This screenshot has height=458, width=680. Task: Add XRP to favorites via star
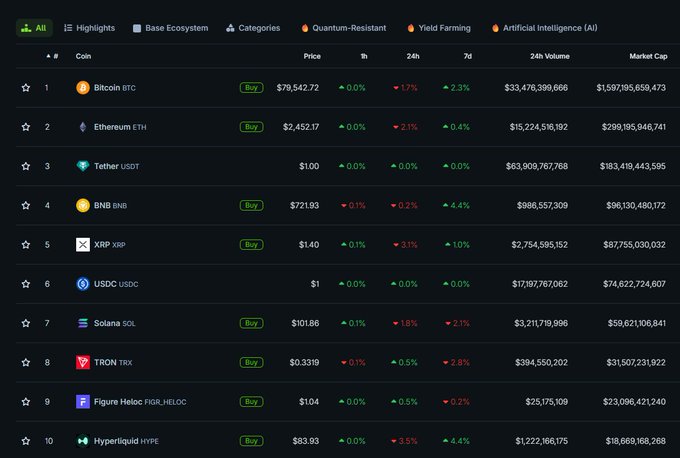[x=26, y=245]
